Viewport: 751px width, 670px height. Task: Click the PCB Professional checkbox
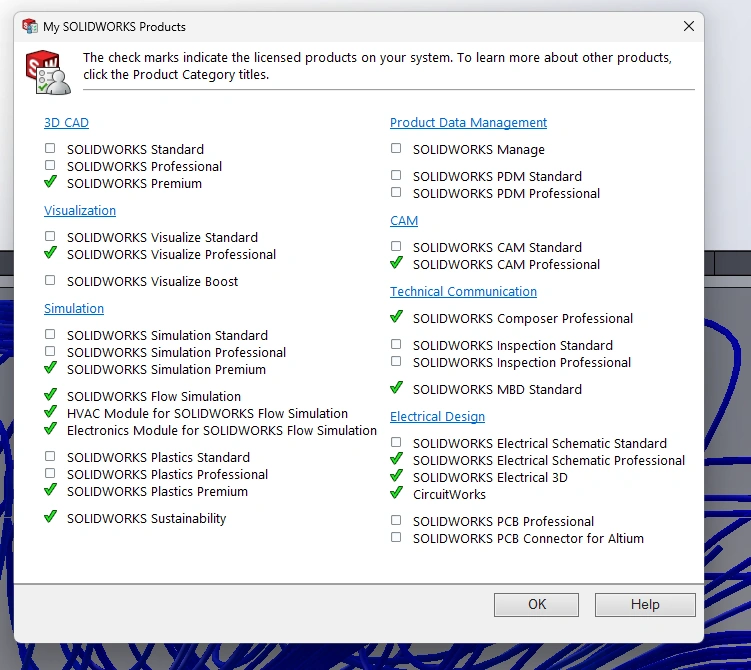396,520
